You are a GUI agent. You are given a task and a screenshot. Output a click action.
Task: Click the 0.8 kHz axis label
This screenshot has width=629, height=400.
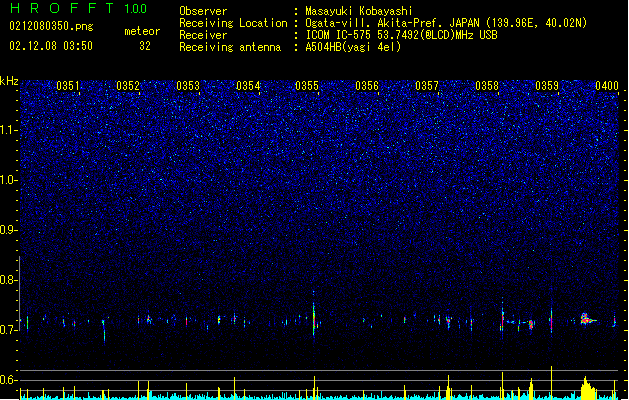tap(9, 280)
